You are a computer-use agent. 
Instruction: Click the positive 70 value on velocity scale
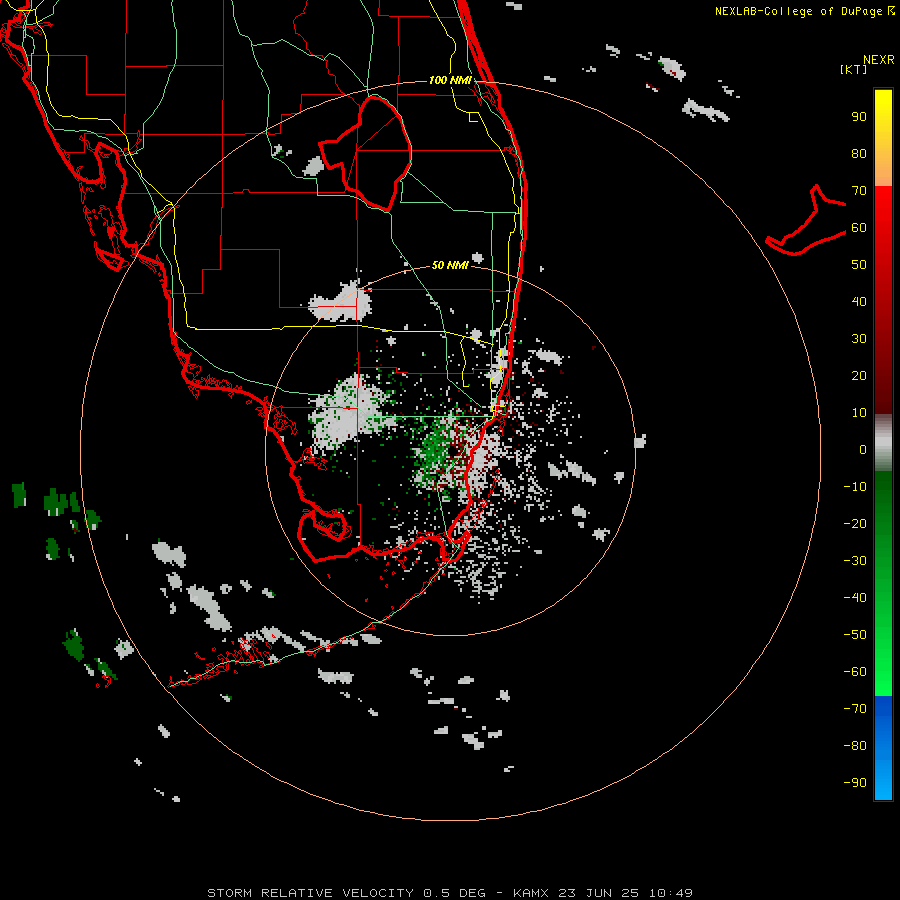coord(859,191)
